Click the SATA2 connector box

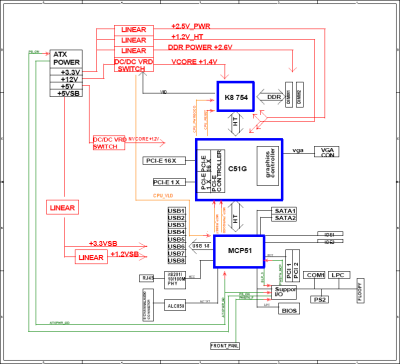(284, 218)
